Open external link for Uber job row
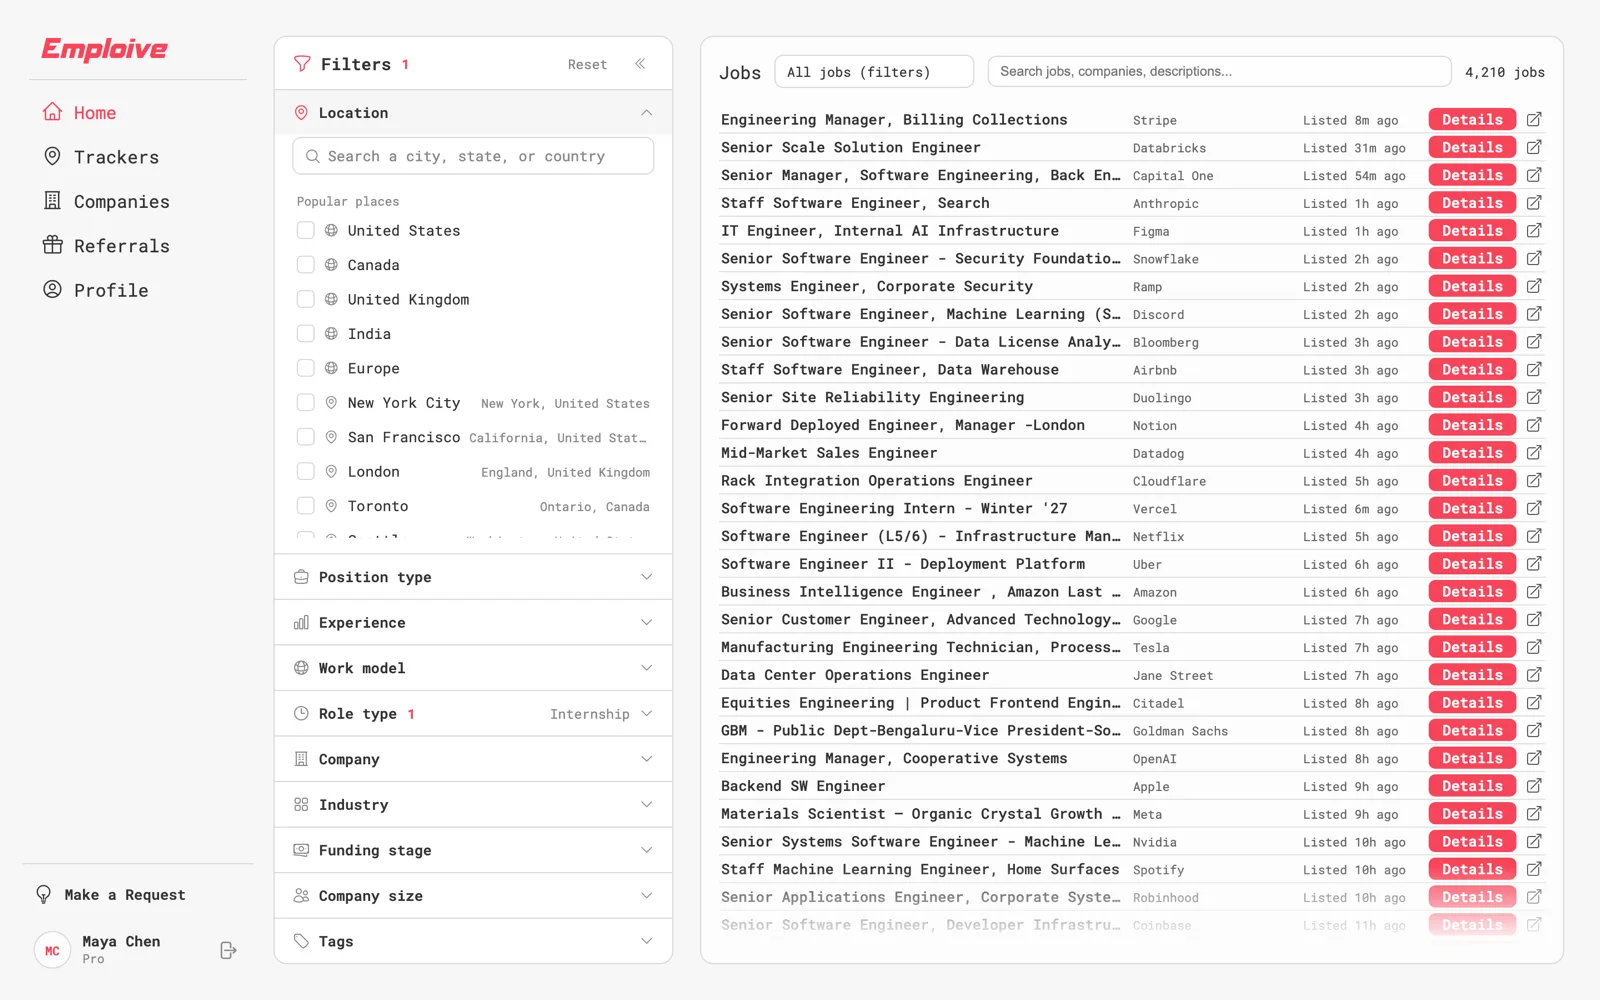1600x1000 pixels. click(x=1534, y=564)
